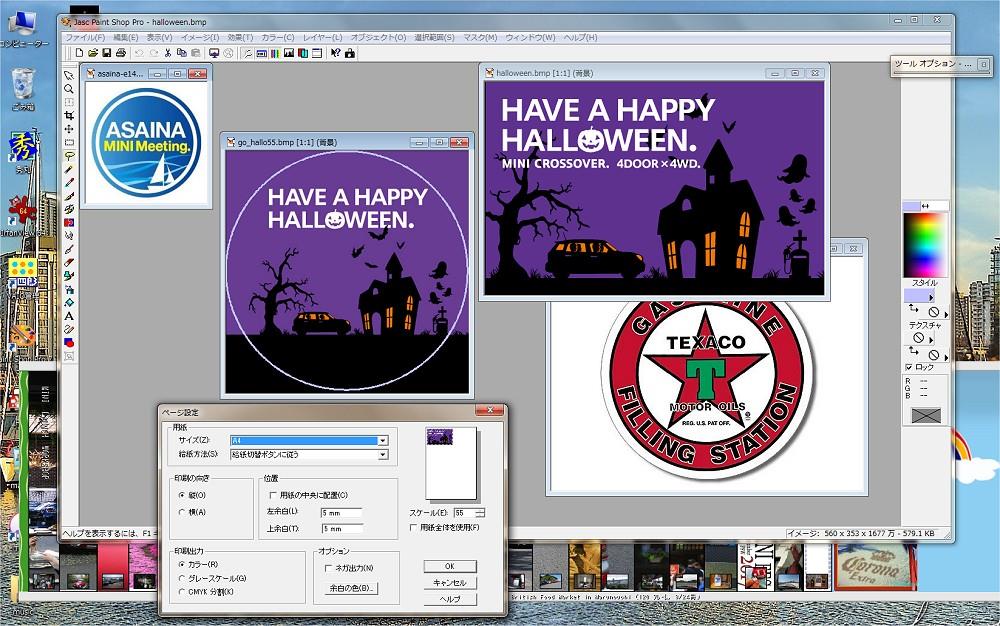Click キャンセル in page setup dialog

(x=450, y=583)
